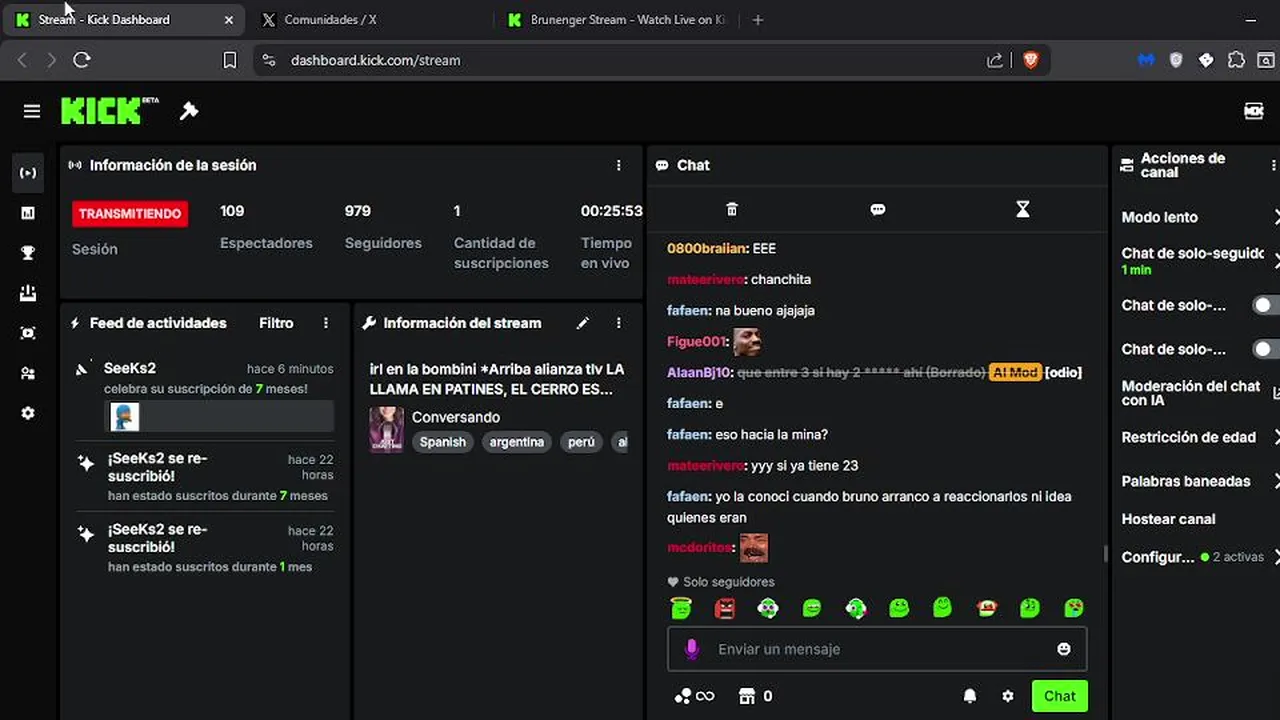Open the Filtro option in activity feed
This screenshot has width=1280, height=720.
[x=276, y=323]
